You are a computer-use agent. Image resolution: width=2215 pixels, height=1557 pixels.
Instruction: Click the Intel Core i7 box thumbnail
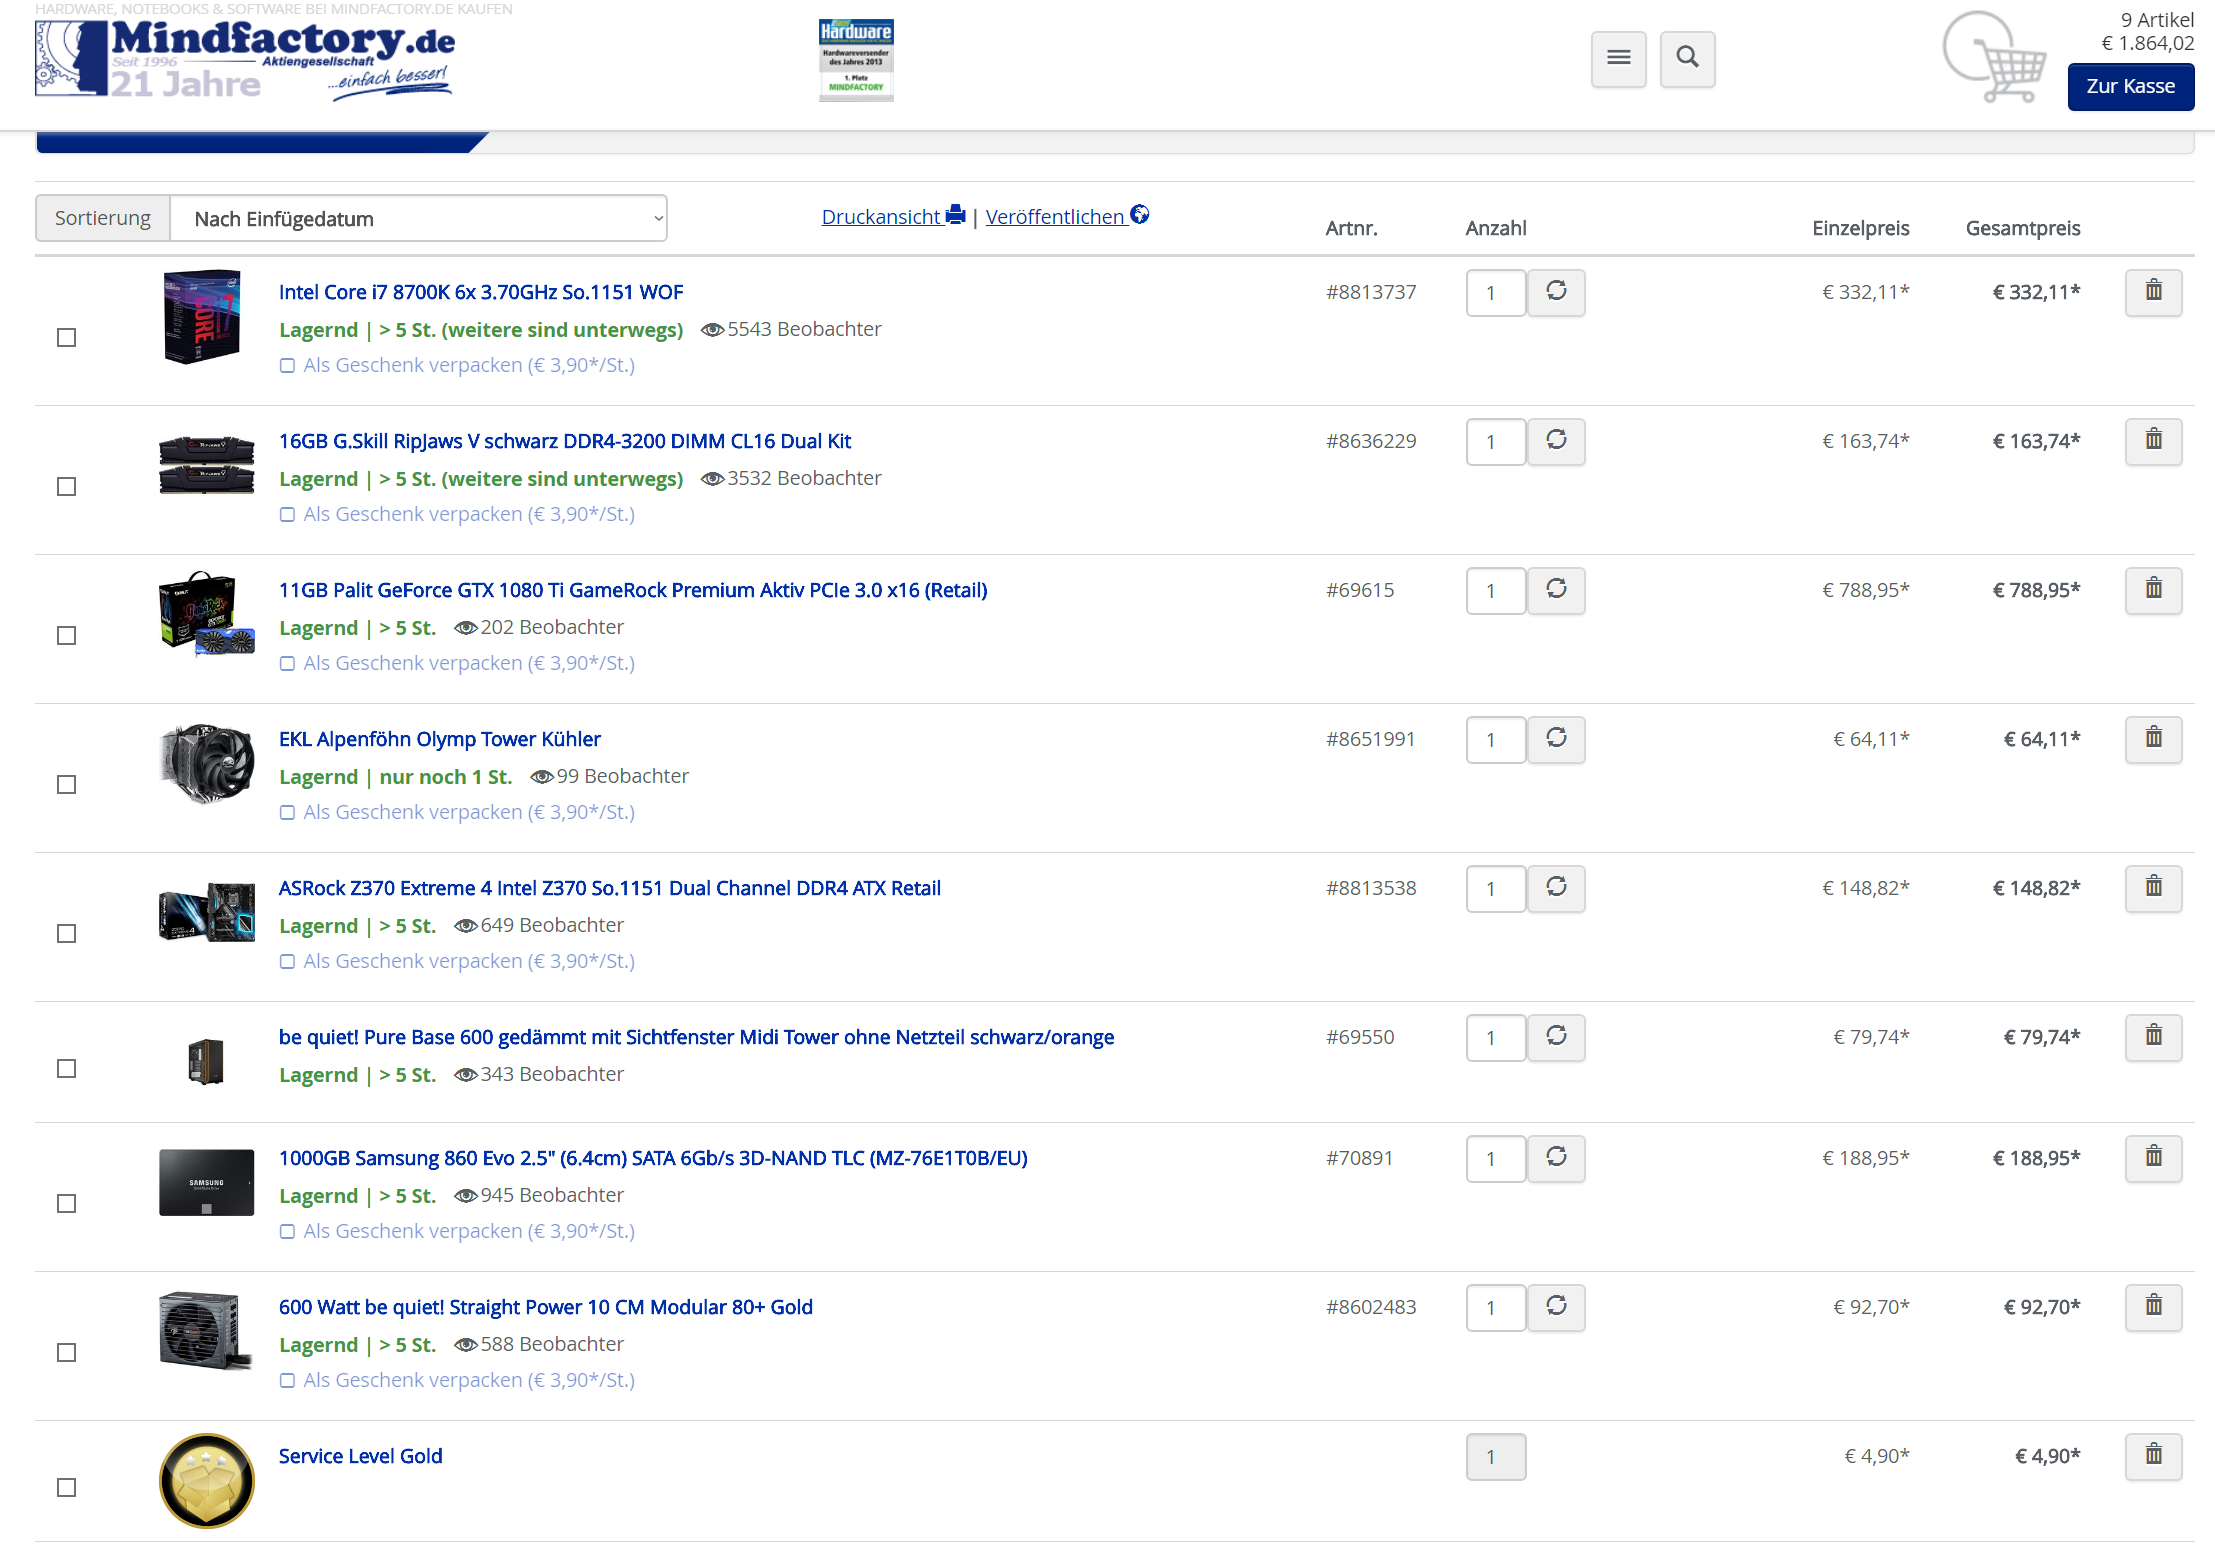coord(202,316)
